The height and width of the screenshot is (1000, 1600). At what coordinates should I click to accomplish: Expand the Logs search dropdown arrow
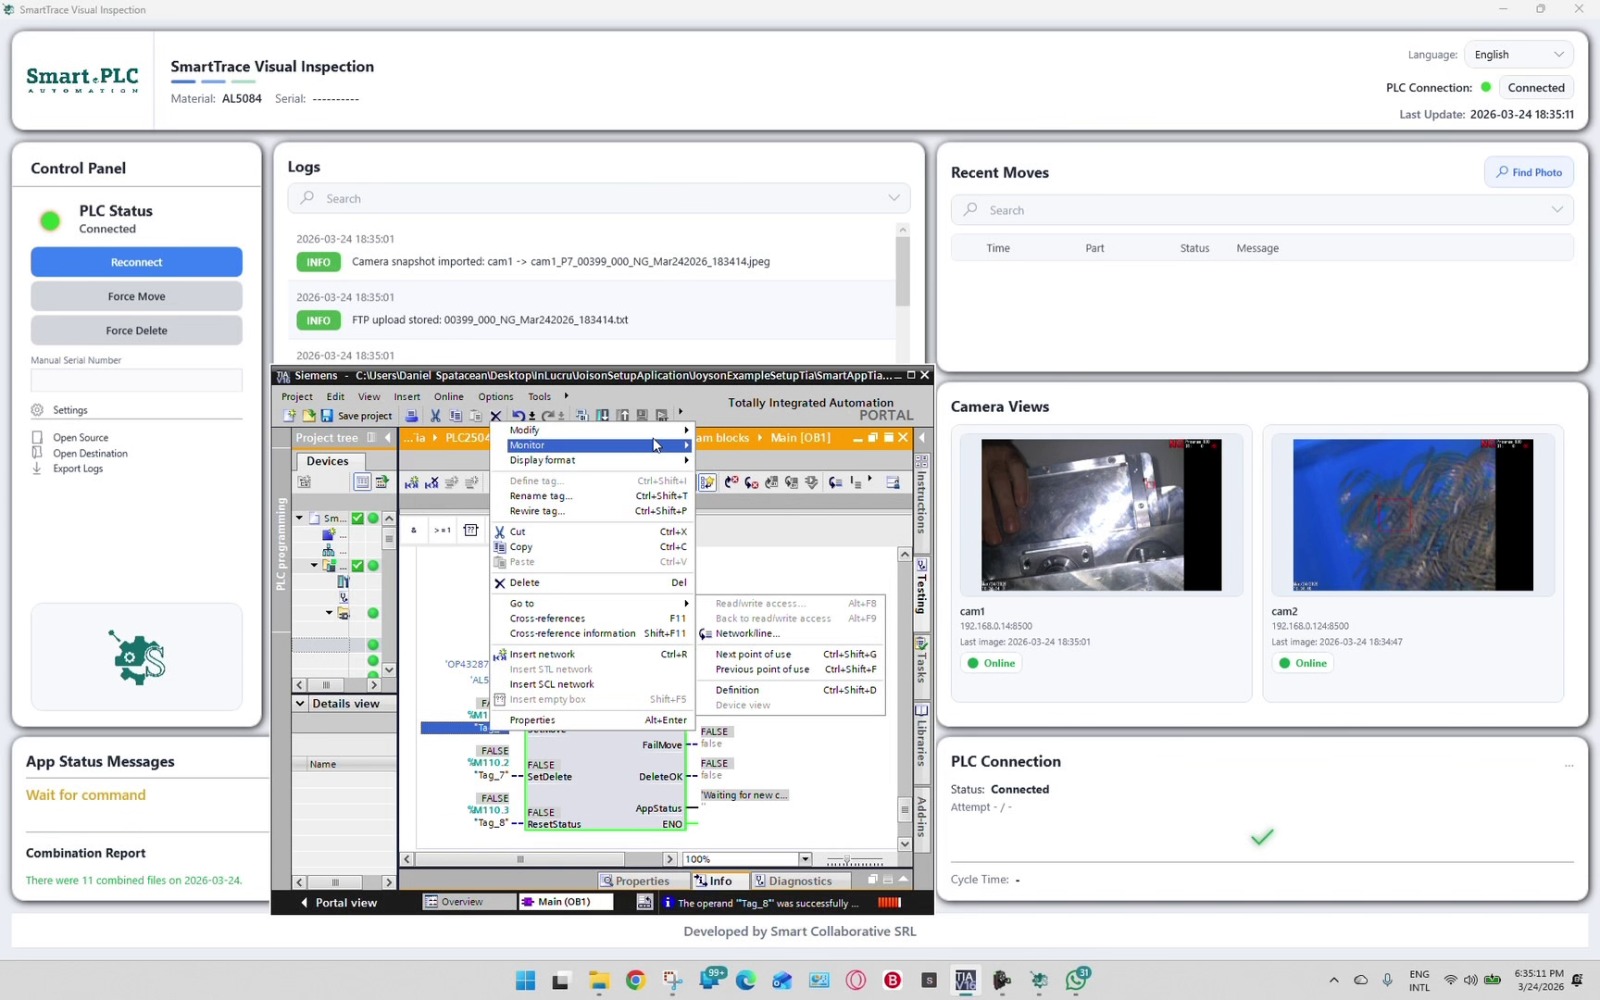894,198
